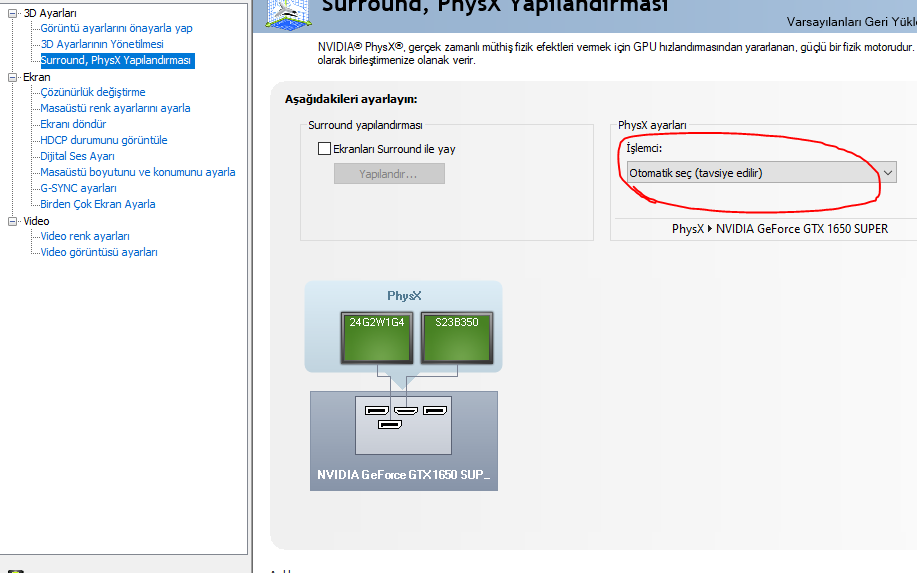The image size is (917, 573).
Task: Select the Ekran category label
Action: click(36, 77)
